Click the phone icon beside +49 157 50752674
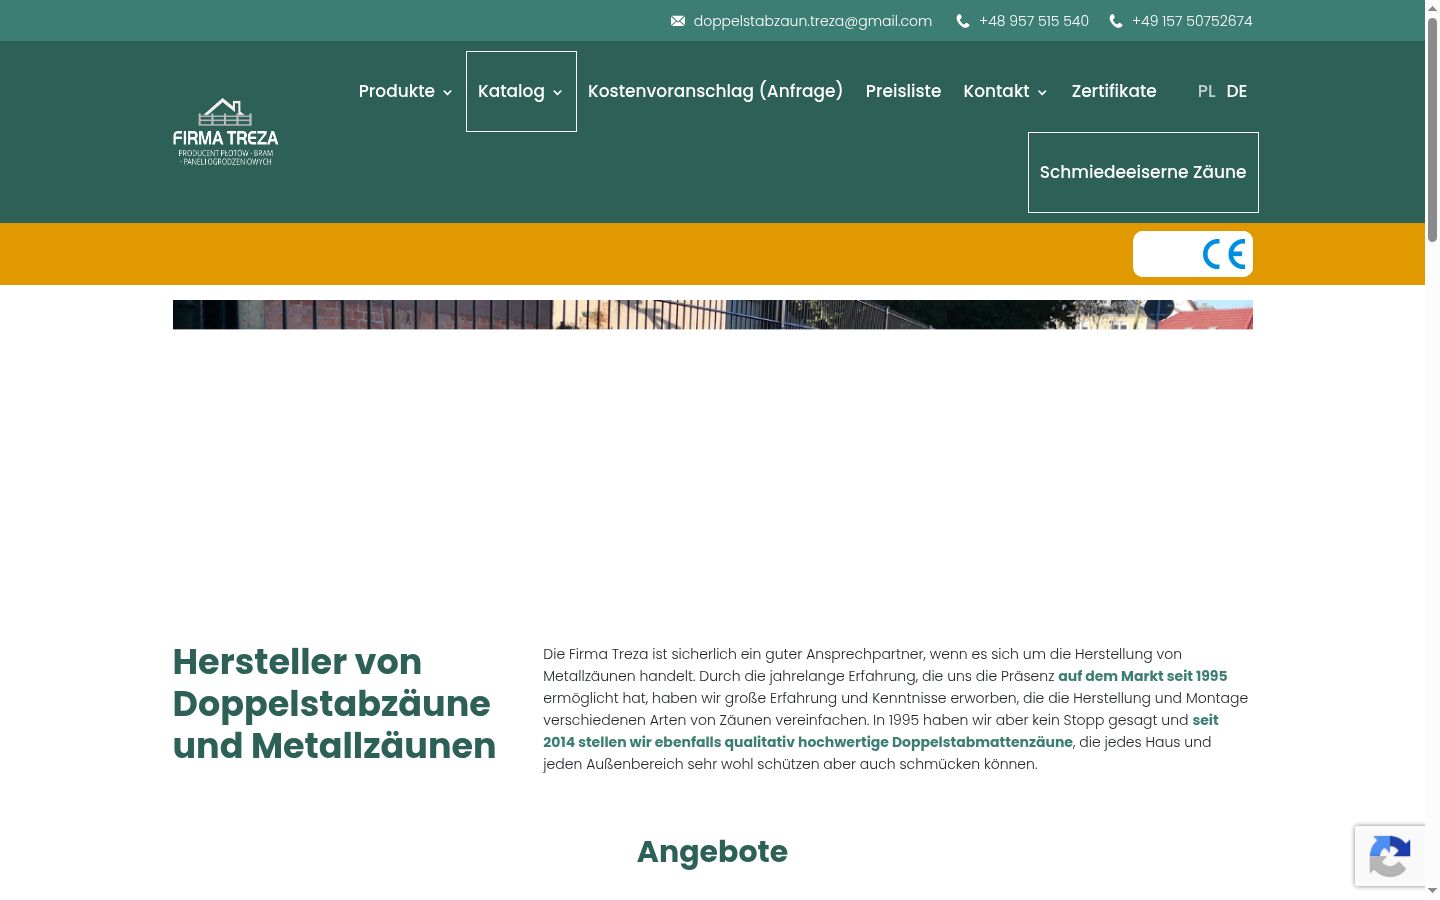 tap(1116, 21)
